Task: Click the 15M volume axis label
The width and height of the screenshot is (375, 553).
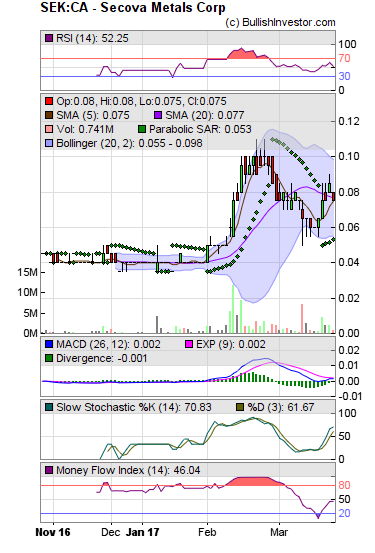Action: click(27, 272)
